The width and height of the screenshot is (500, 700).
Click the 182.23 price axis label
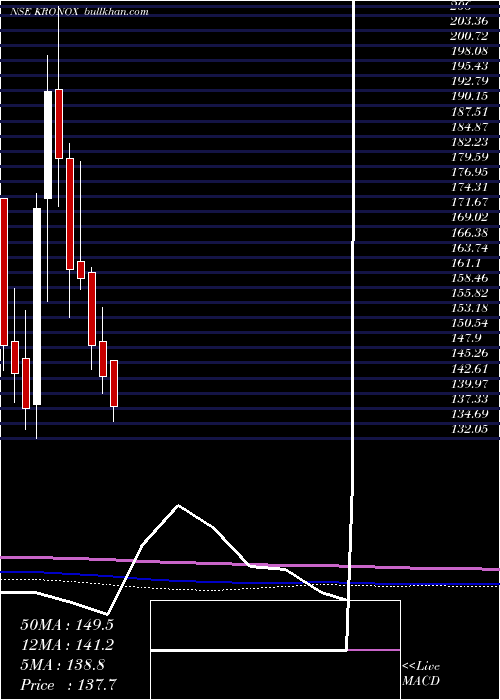pos(471,141)
